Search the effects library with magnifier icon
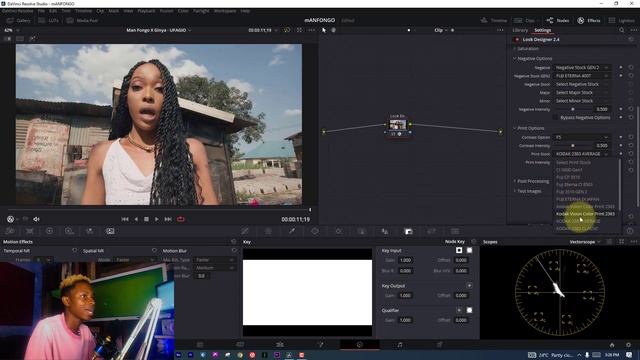The width and height of the screenshot is (640, 360). tap(622, 30)
